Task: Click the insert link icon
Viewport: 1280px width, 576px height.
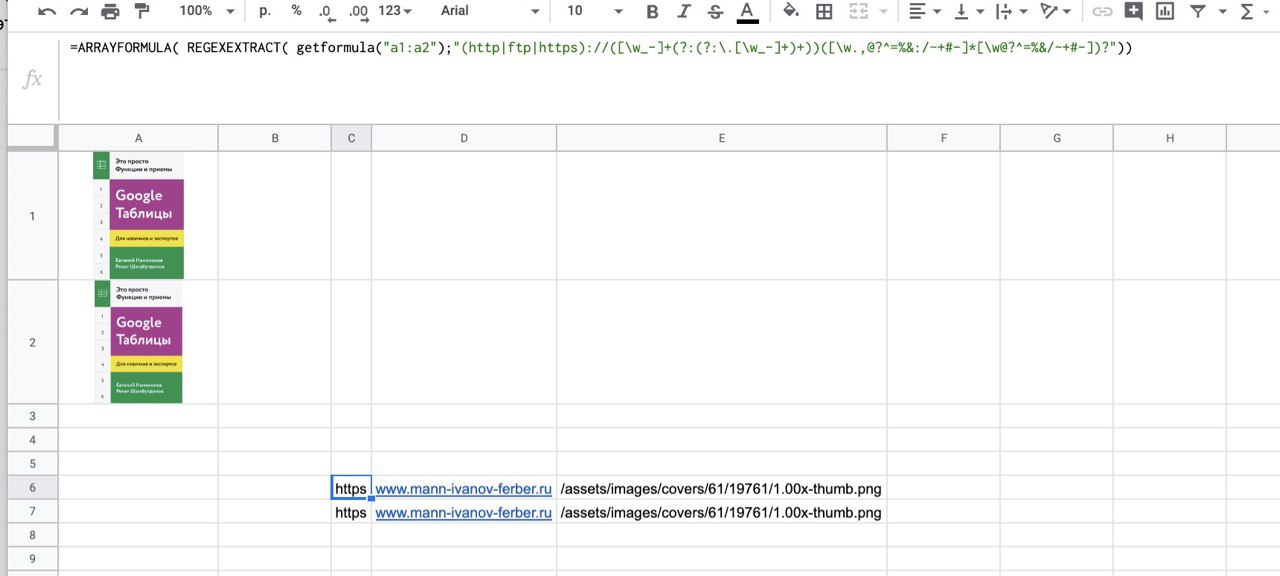Action: point(1102,11)
